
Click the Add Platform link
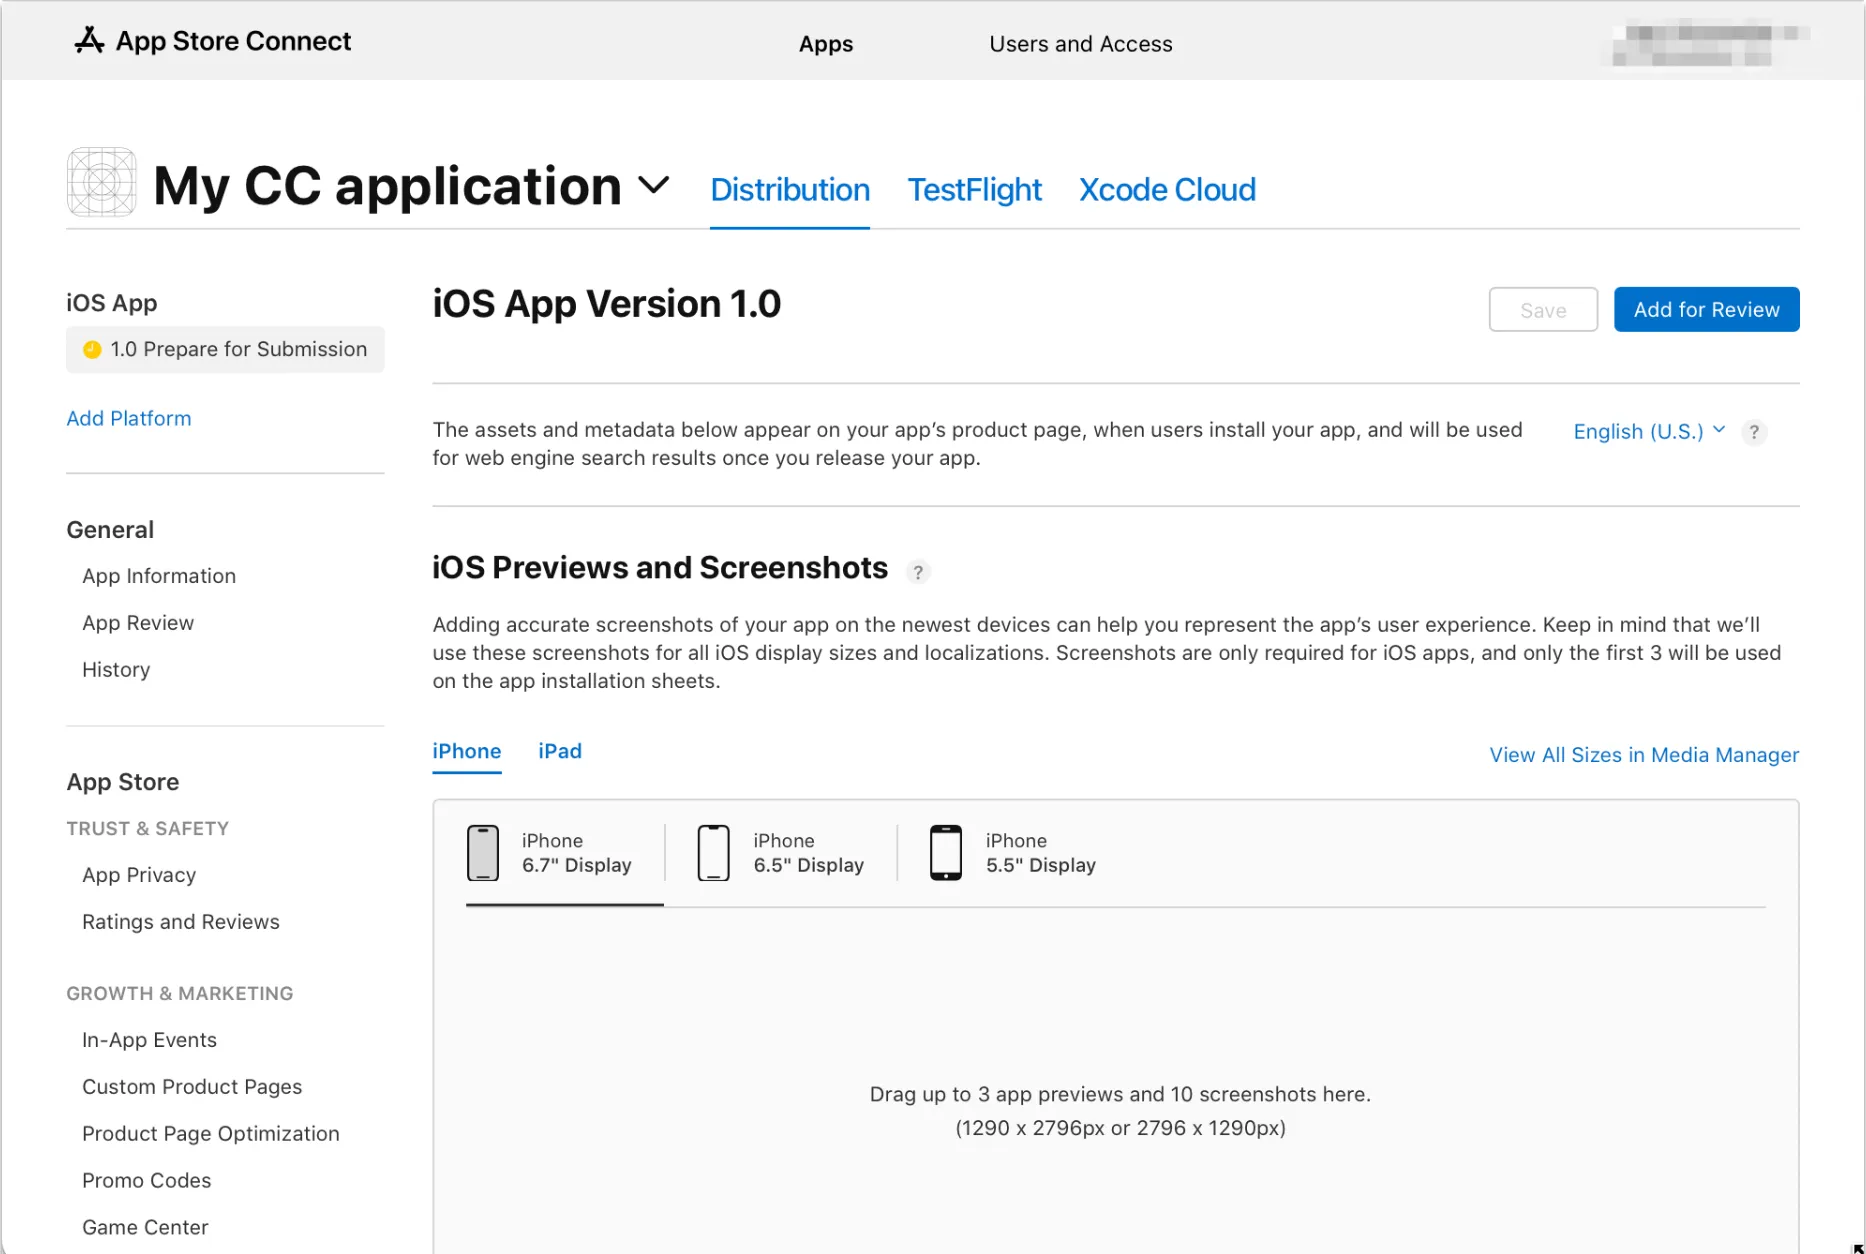(x=129, y=418)
